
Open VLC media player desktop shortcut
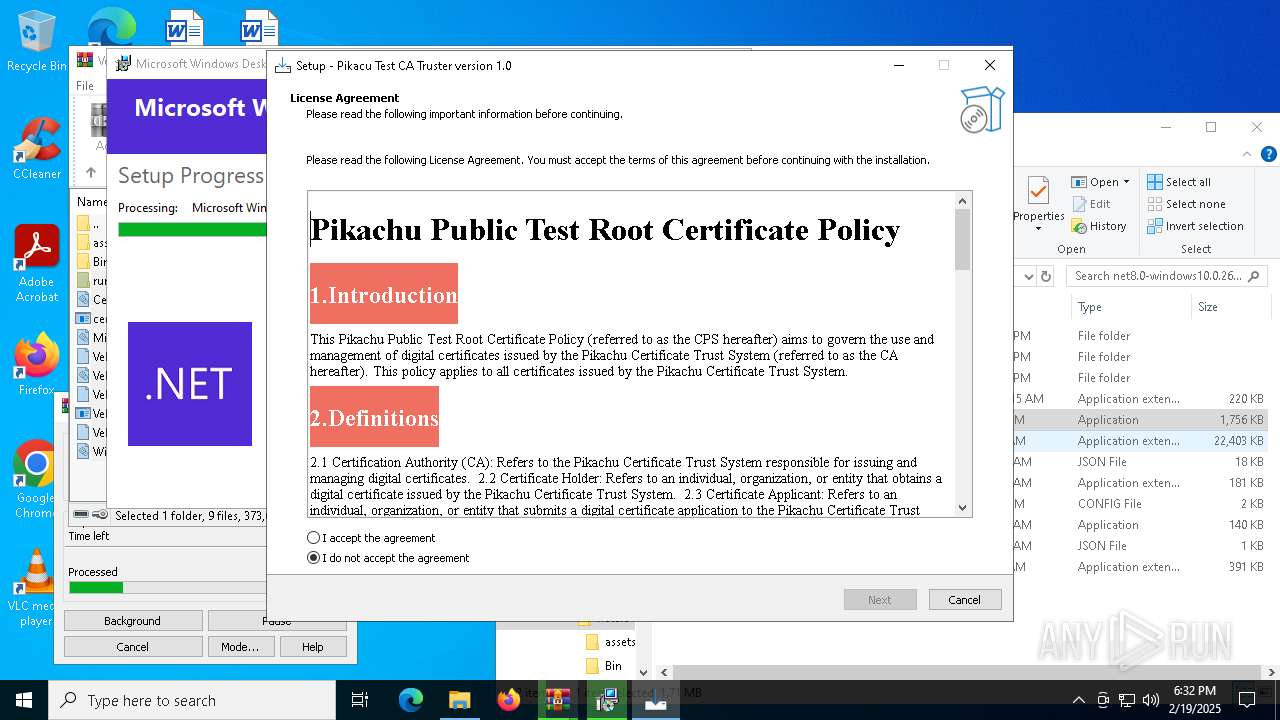point(36,588)
